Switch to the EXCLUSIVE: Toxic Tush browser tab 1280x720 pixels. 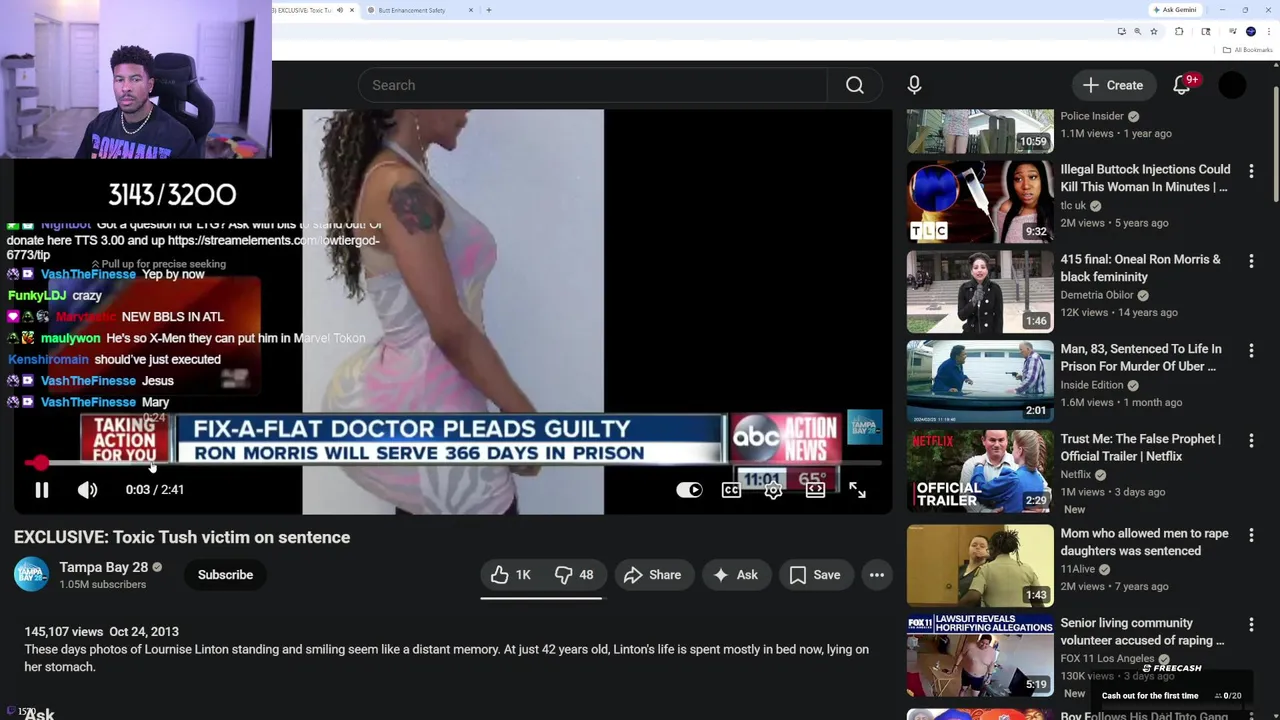(305, 10)
